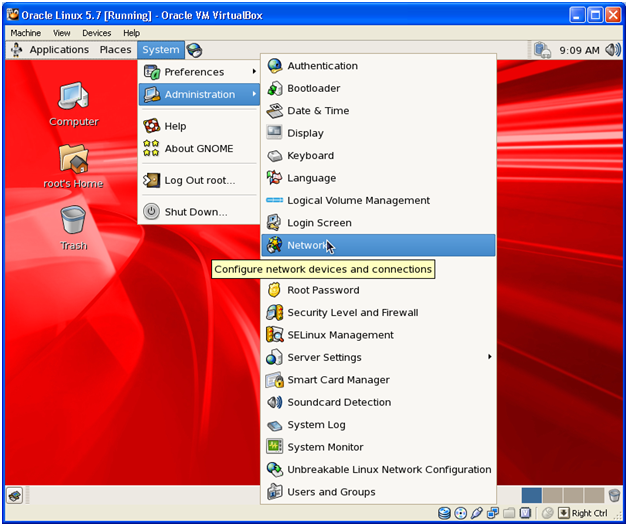Viewport: 628px width, 526px height.
Task: Open the VirtualBox Devices menu
Action: [x=97, y=33]
